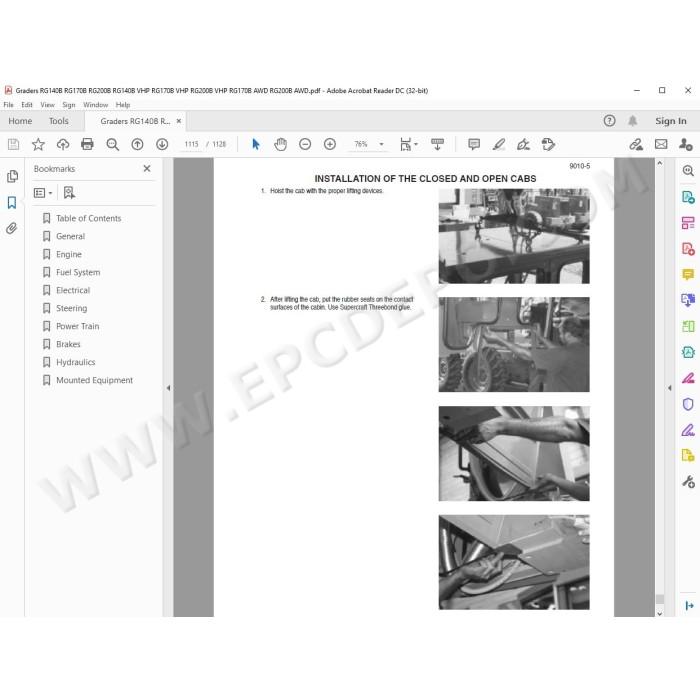
Task: Open More Tools wrench icon
Action: pyautogui.click(x=688, y=482)
